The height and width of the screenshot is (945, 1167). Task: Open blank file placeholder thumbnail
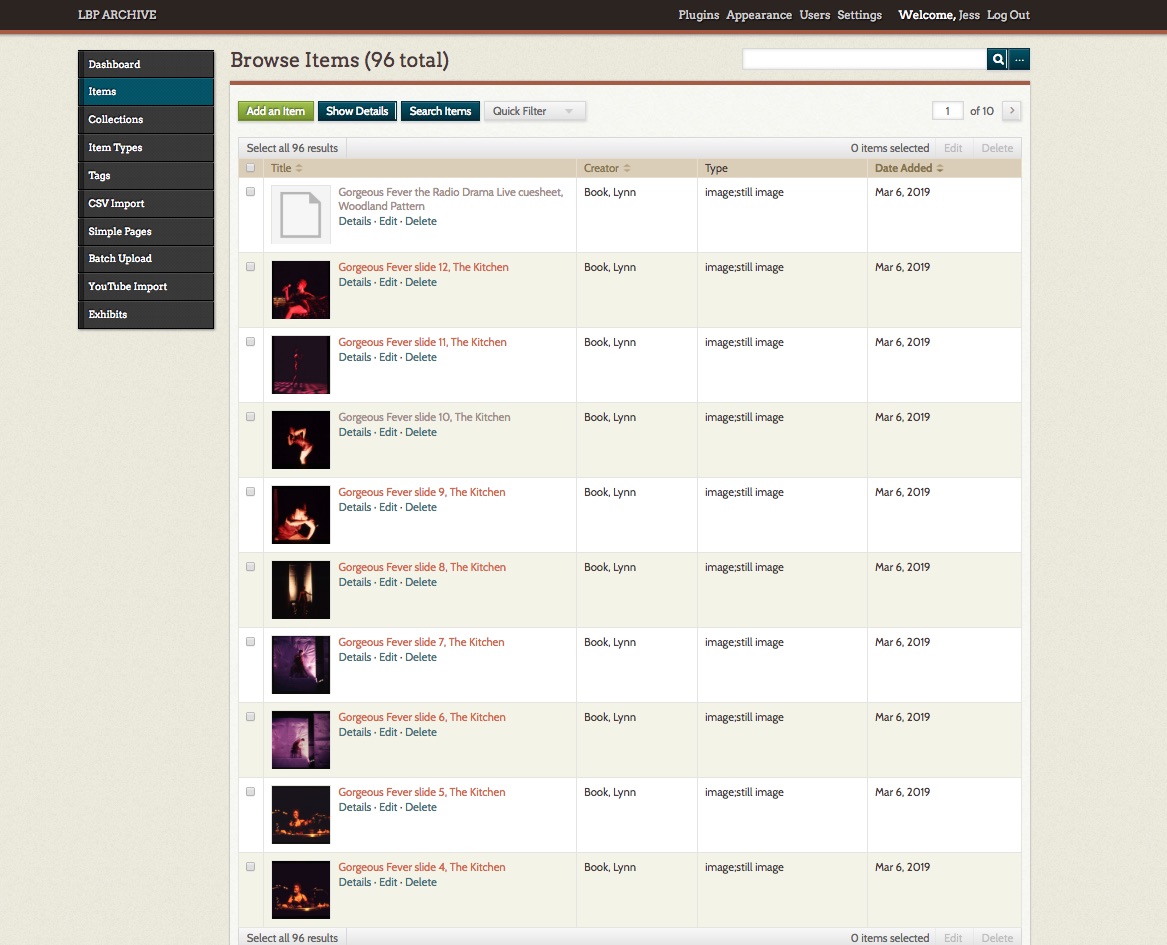300,215
